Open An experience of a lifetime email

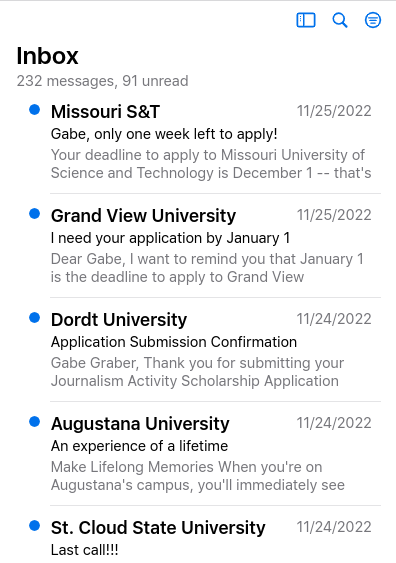[205, 454]
